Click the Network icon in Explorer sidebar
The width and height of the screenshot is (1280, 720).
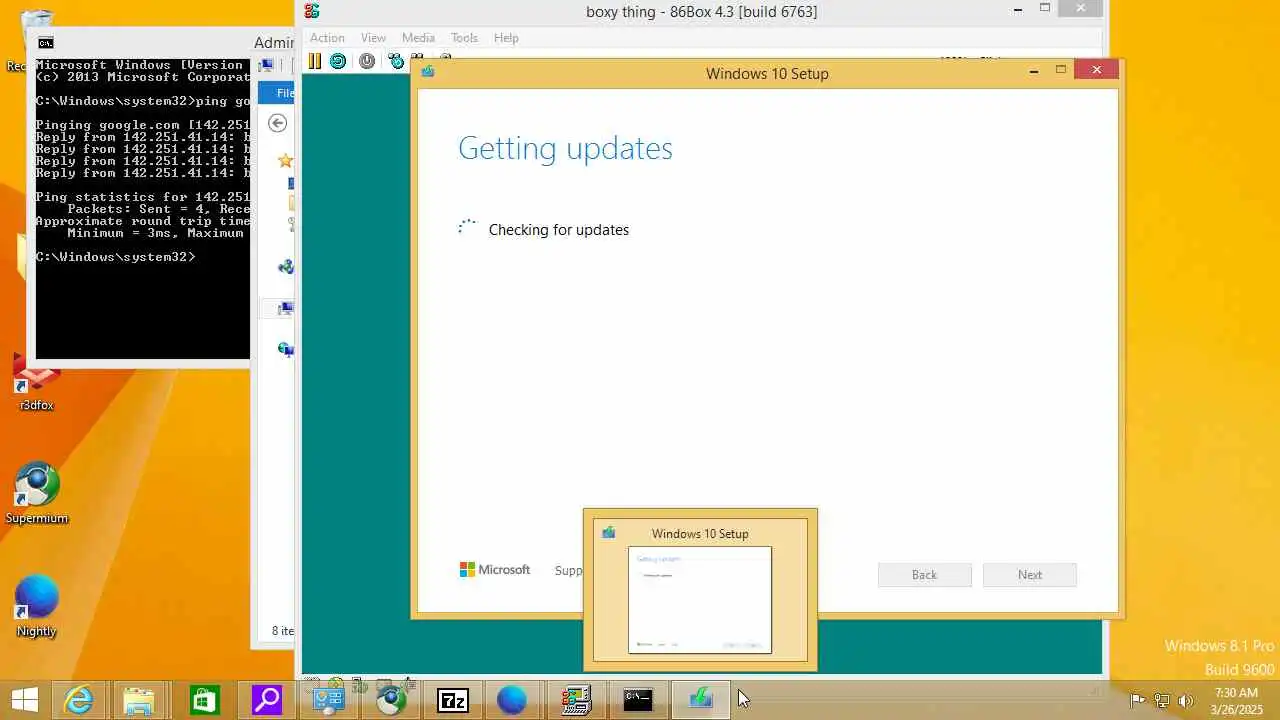pyautogui.click(x=286, y=349)
